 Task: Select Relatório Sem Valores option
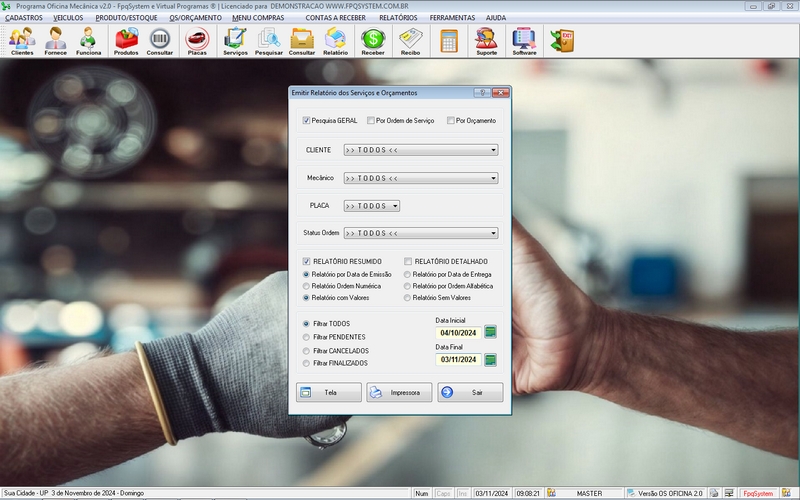407,298
